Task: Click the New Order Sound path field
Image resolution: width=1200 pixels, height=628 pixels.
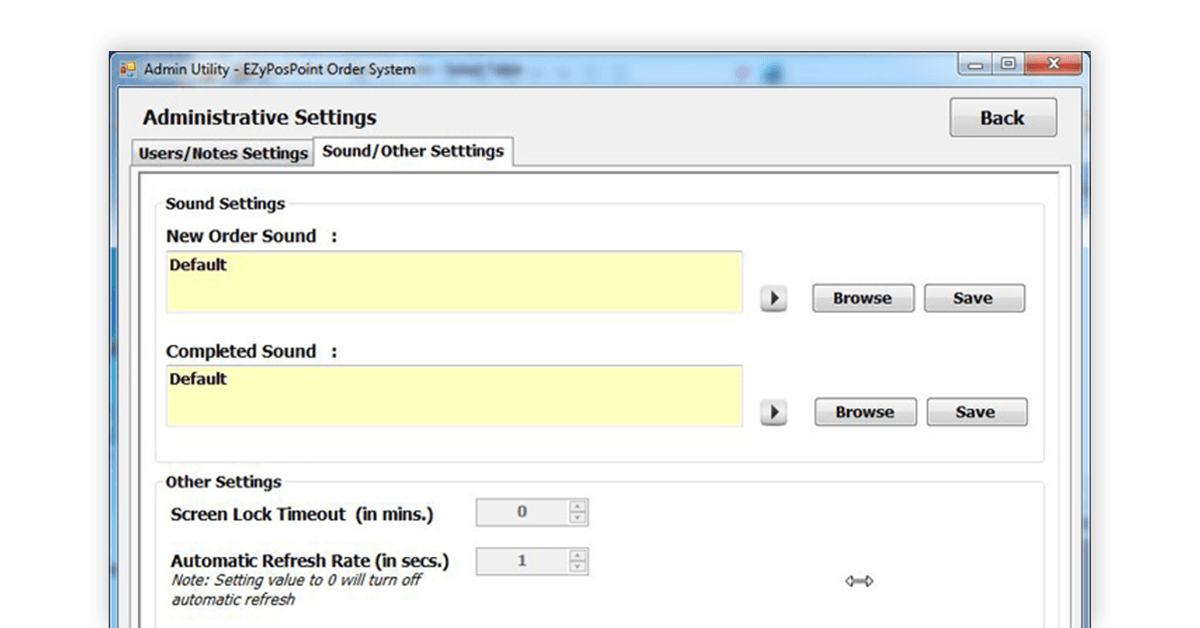Action: tap(454, 282)
